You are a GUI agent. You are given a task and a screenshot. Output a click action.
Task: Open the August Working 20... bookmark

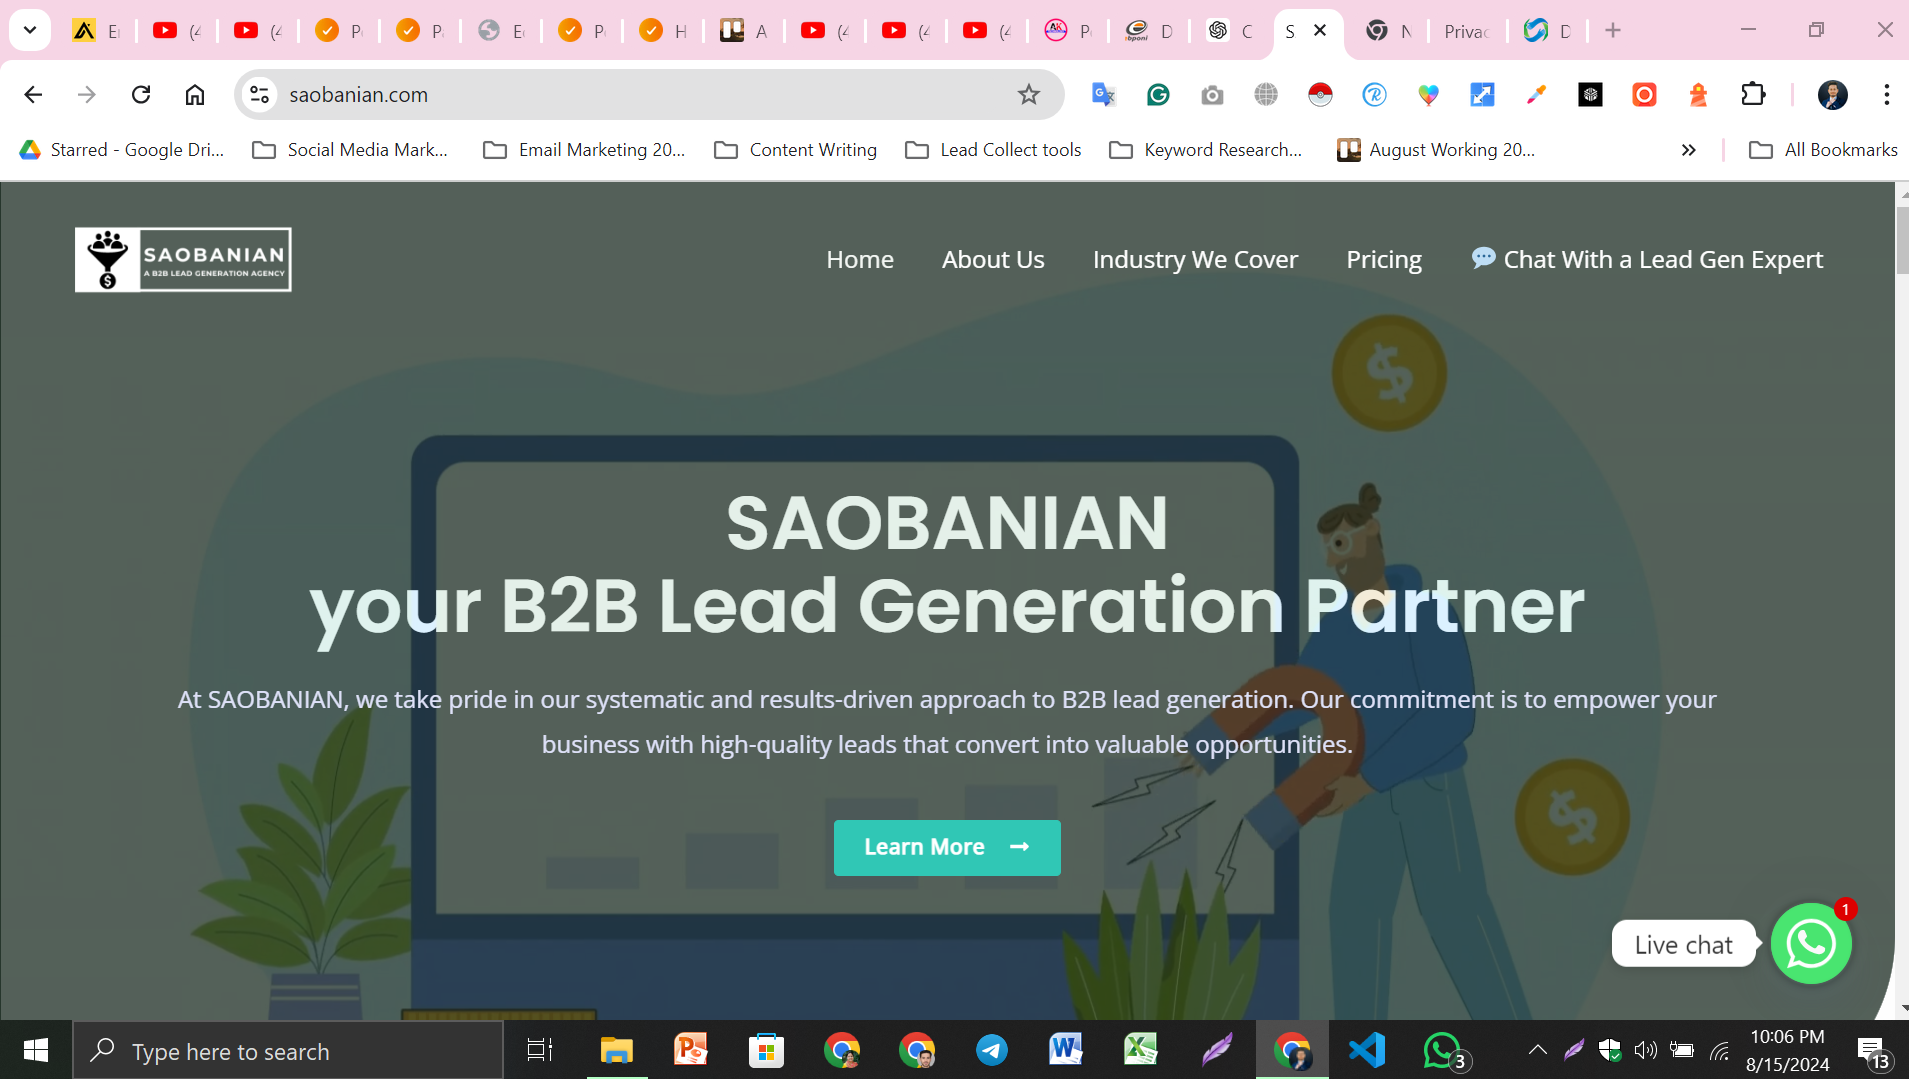[x=1436, y=150]
